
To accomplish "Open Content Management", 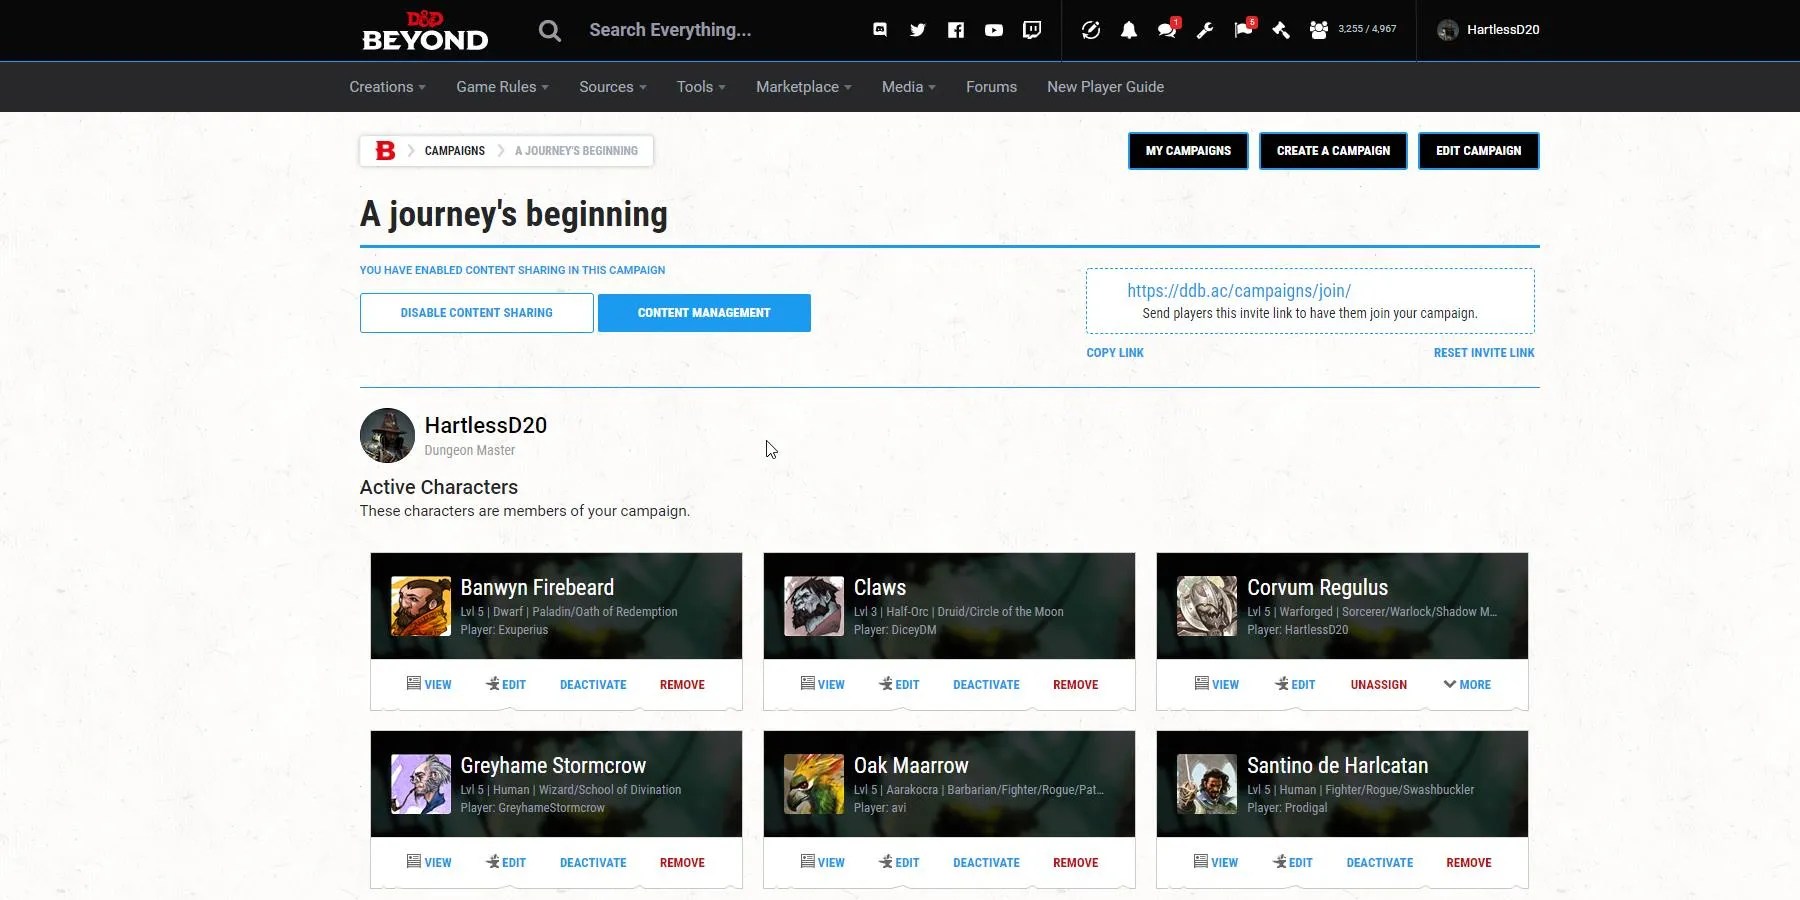I will pyautogui.click(x=704, y=313).
